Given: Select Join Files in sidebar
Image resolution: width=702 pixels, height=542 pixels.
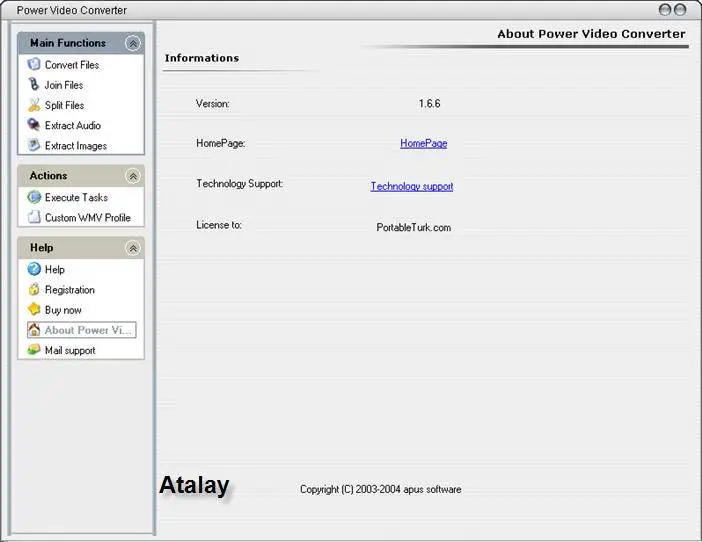Looking at the screenshot, I should [x=64, y=85].
